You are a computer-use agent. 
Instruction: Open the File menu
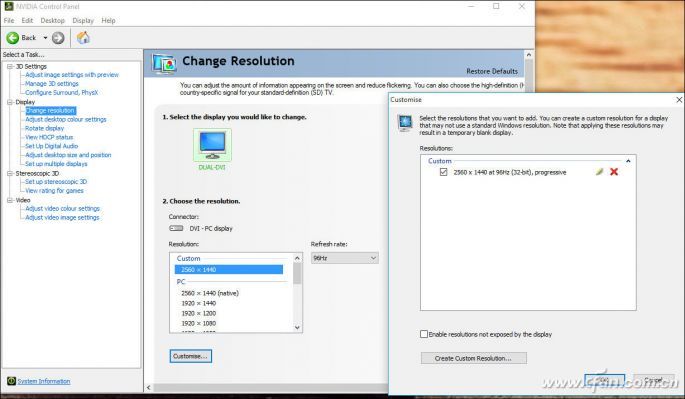[x=9, y=21]
